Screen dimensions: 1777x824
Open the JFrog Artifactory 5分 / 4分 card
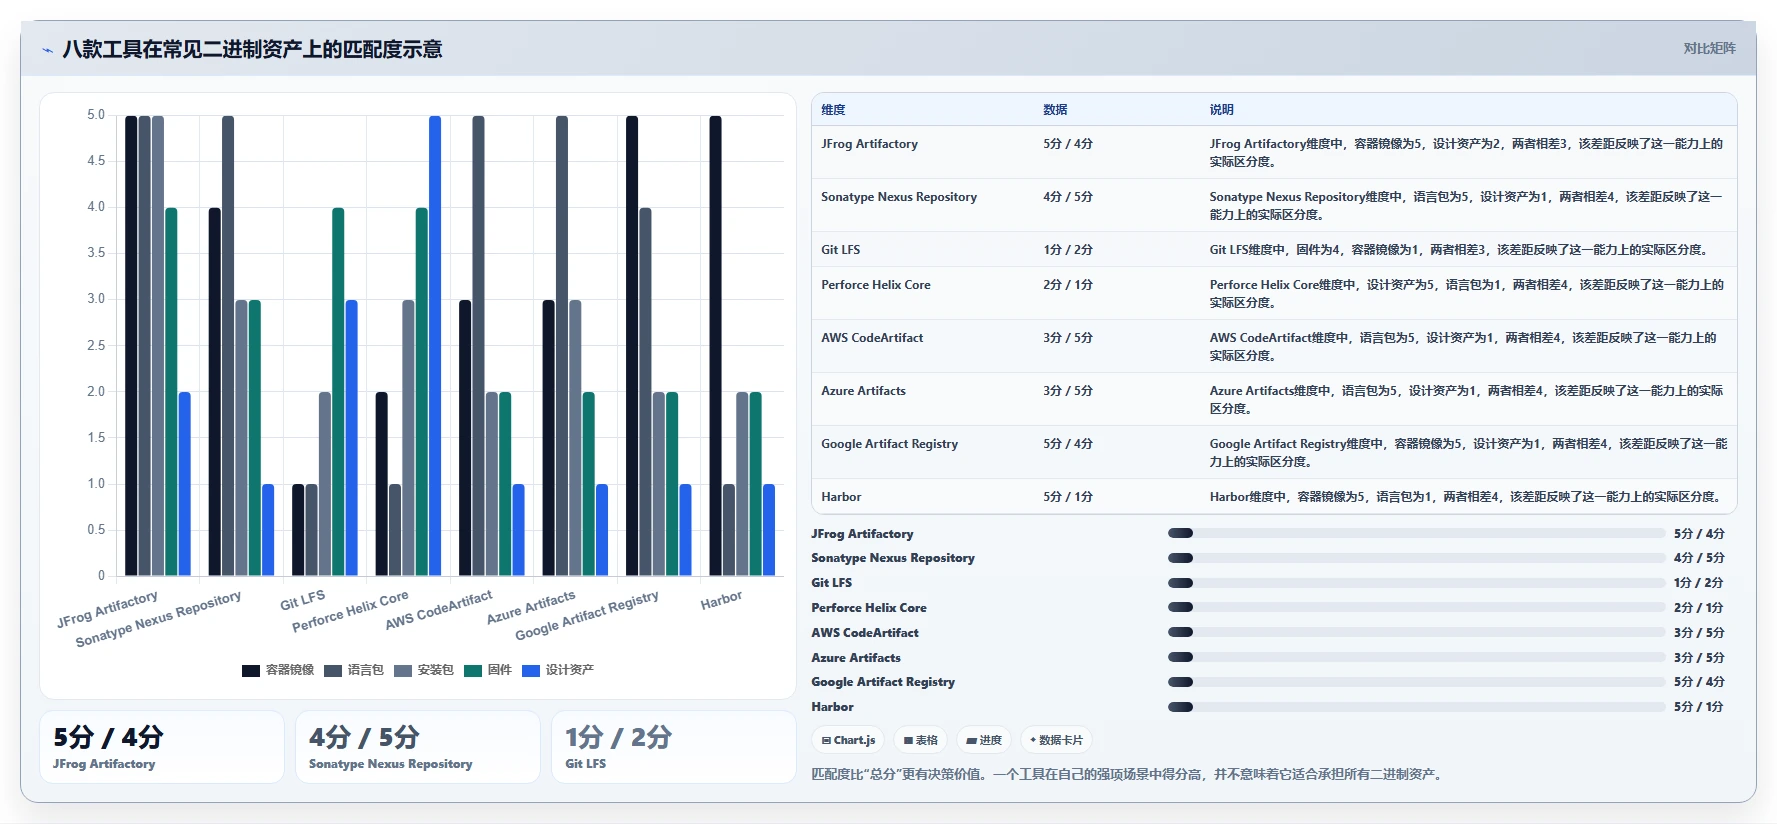(162, 747)
